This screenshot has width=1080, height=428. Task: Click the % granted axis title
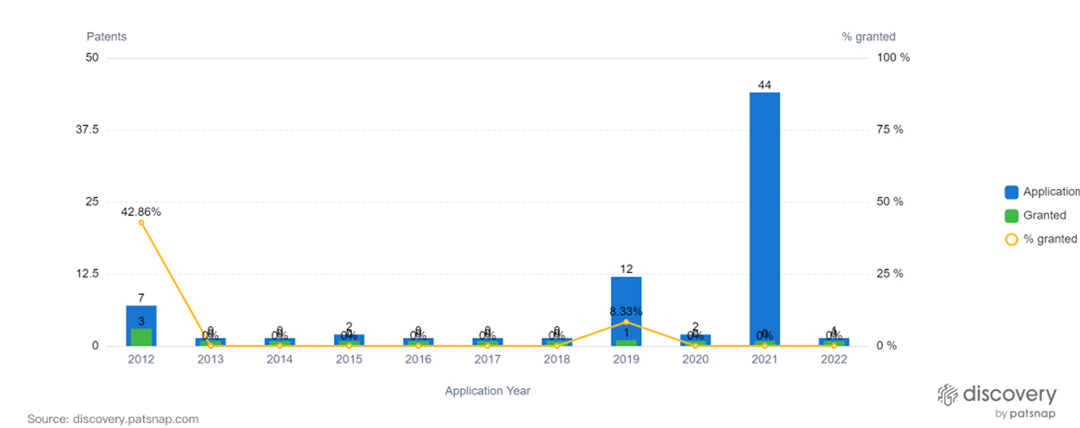point(868,36)
